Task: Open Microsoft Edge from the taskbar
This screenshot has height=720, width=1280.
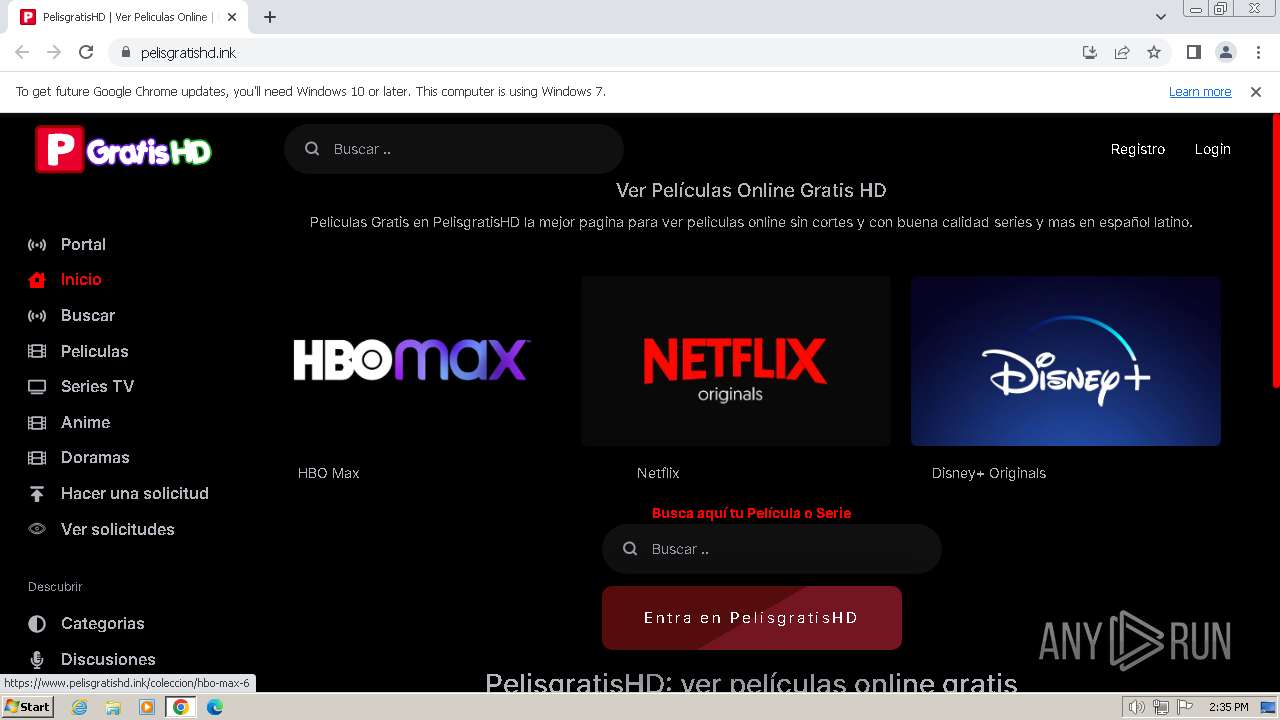Action: (214, 707)
